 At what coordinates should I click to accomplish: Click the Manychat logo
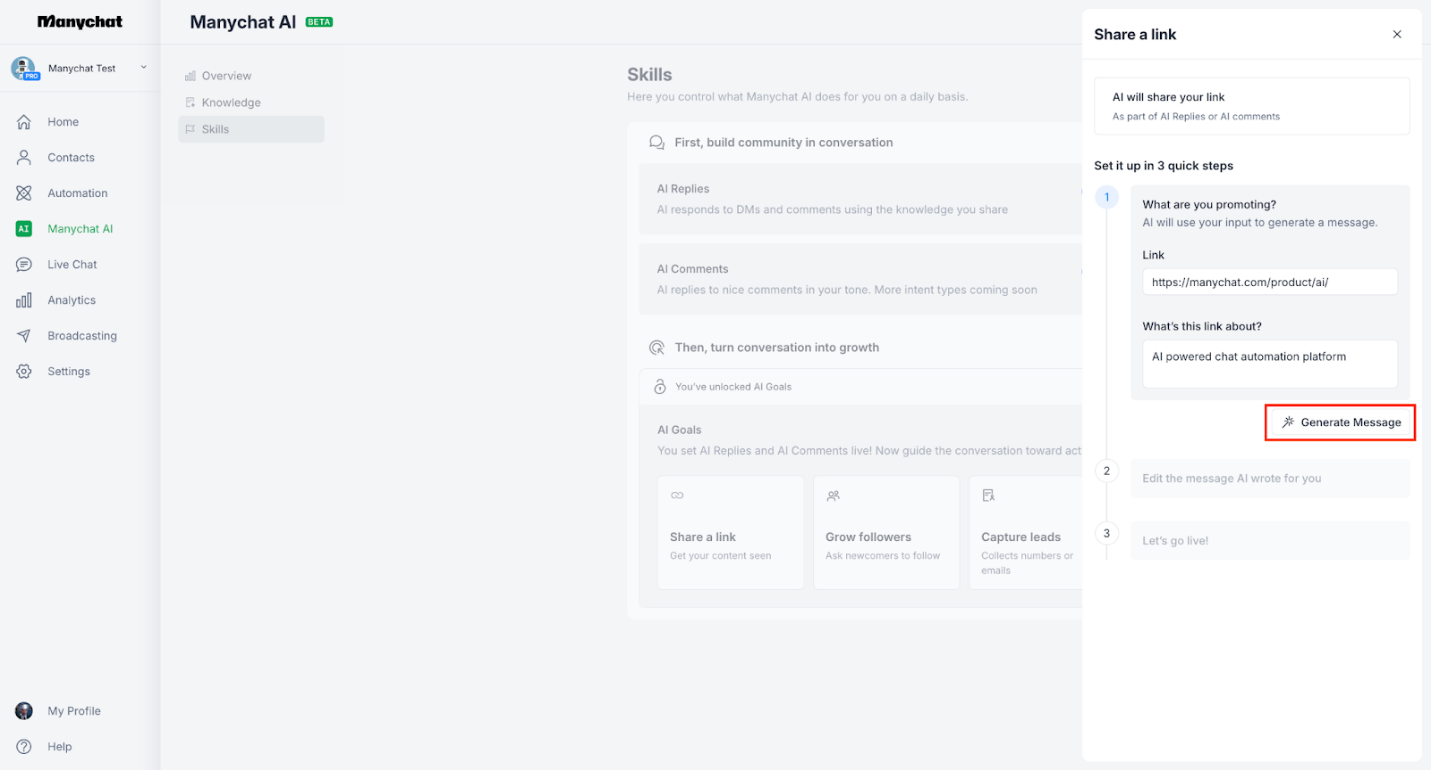pos(77,21)
